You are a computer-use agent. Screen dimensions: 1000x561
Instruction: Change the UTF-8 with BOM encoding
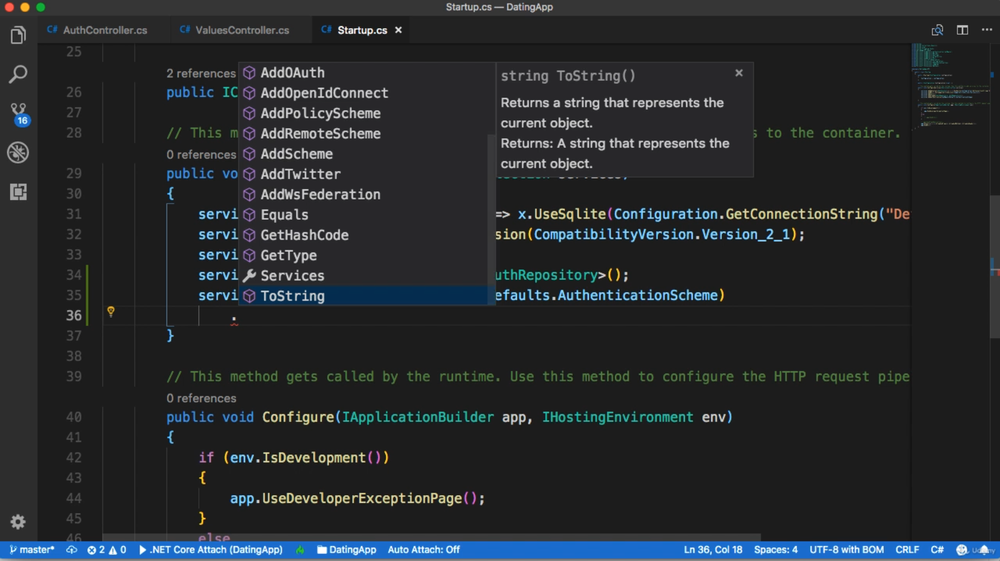click(846, 550)
